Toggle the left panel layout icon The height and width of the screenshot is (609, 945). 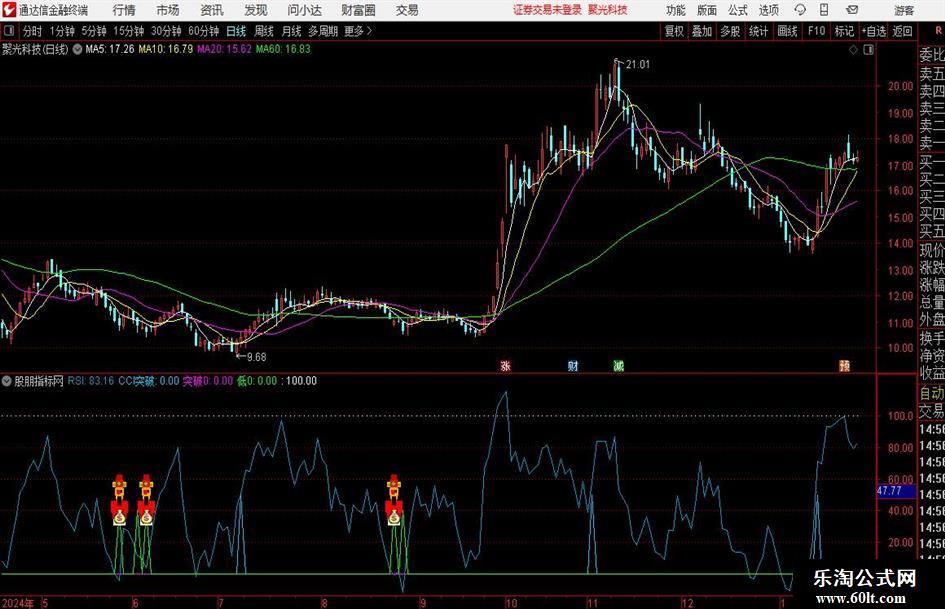pyautogui.click(x=8, y=31)
